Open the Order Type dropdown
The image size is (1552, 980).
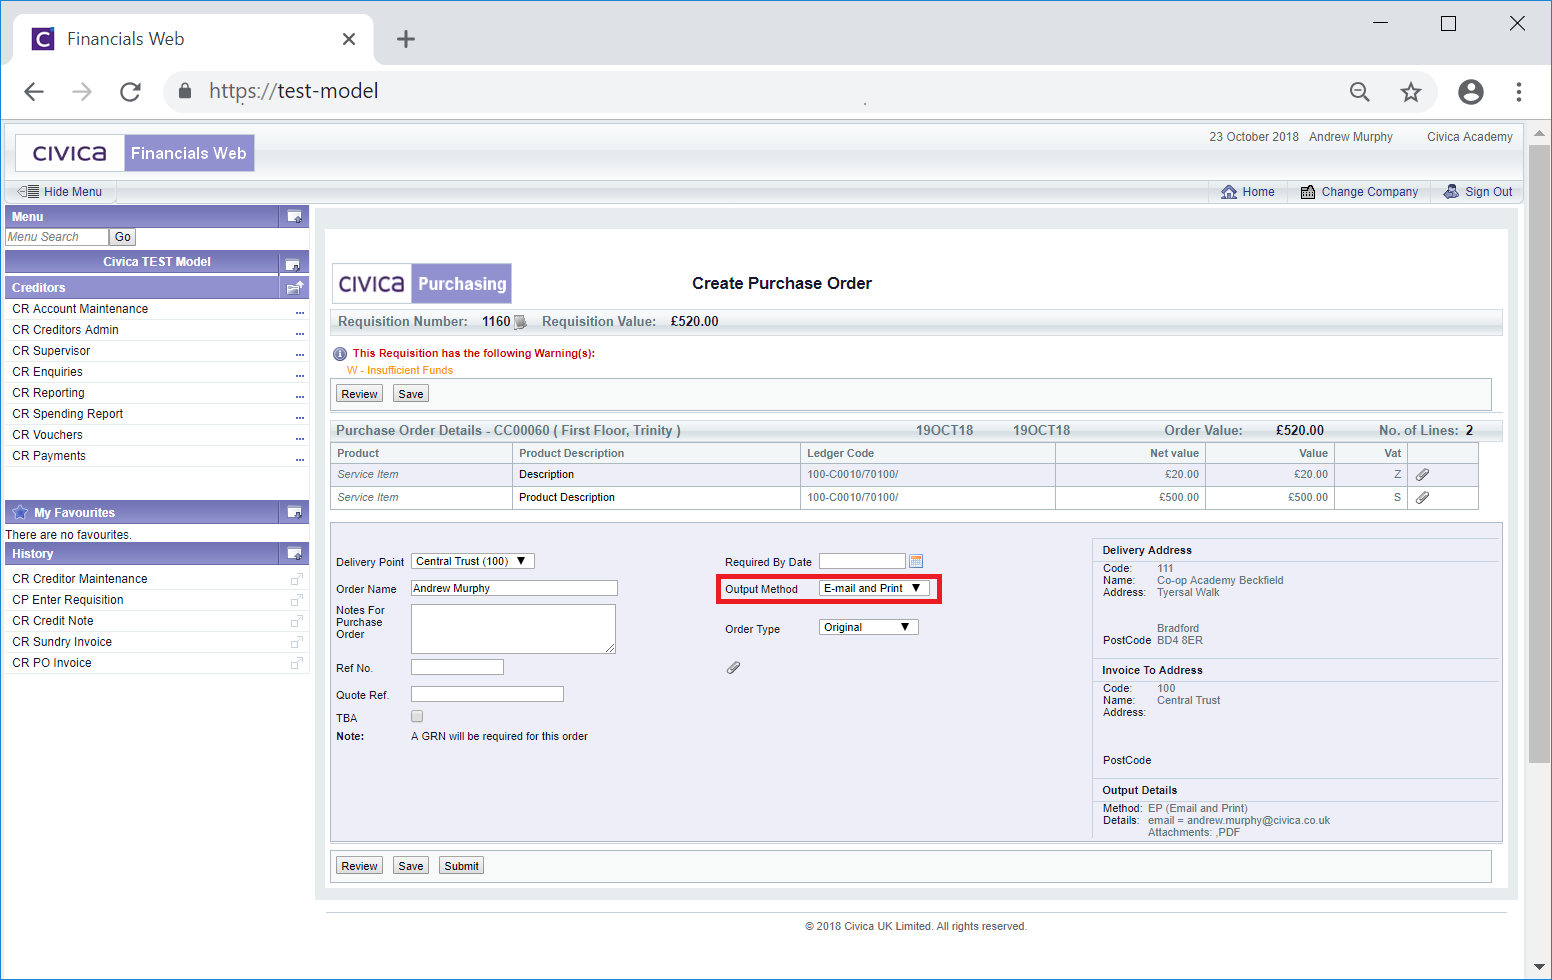click(868, 627)
